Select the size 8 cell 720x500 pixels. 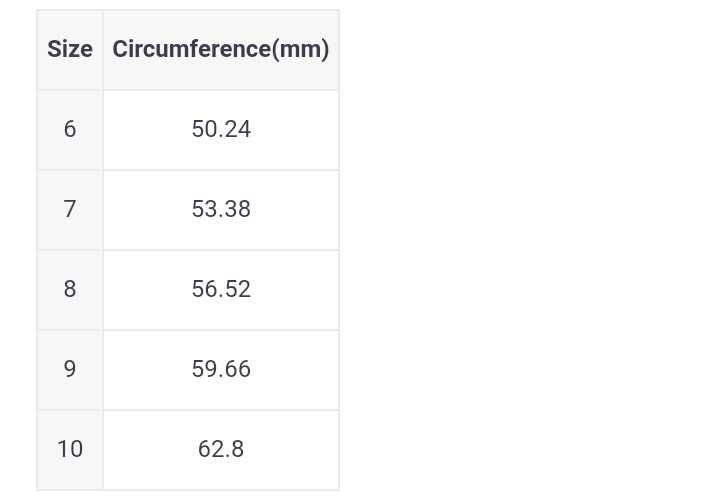(x=70, y=290)
